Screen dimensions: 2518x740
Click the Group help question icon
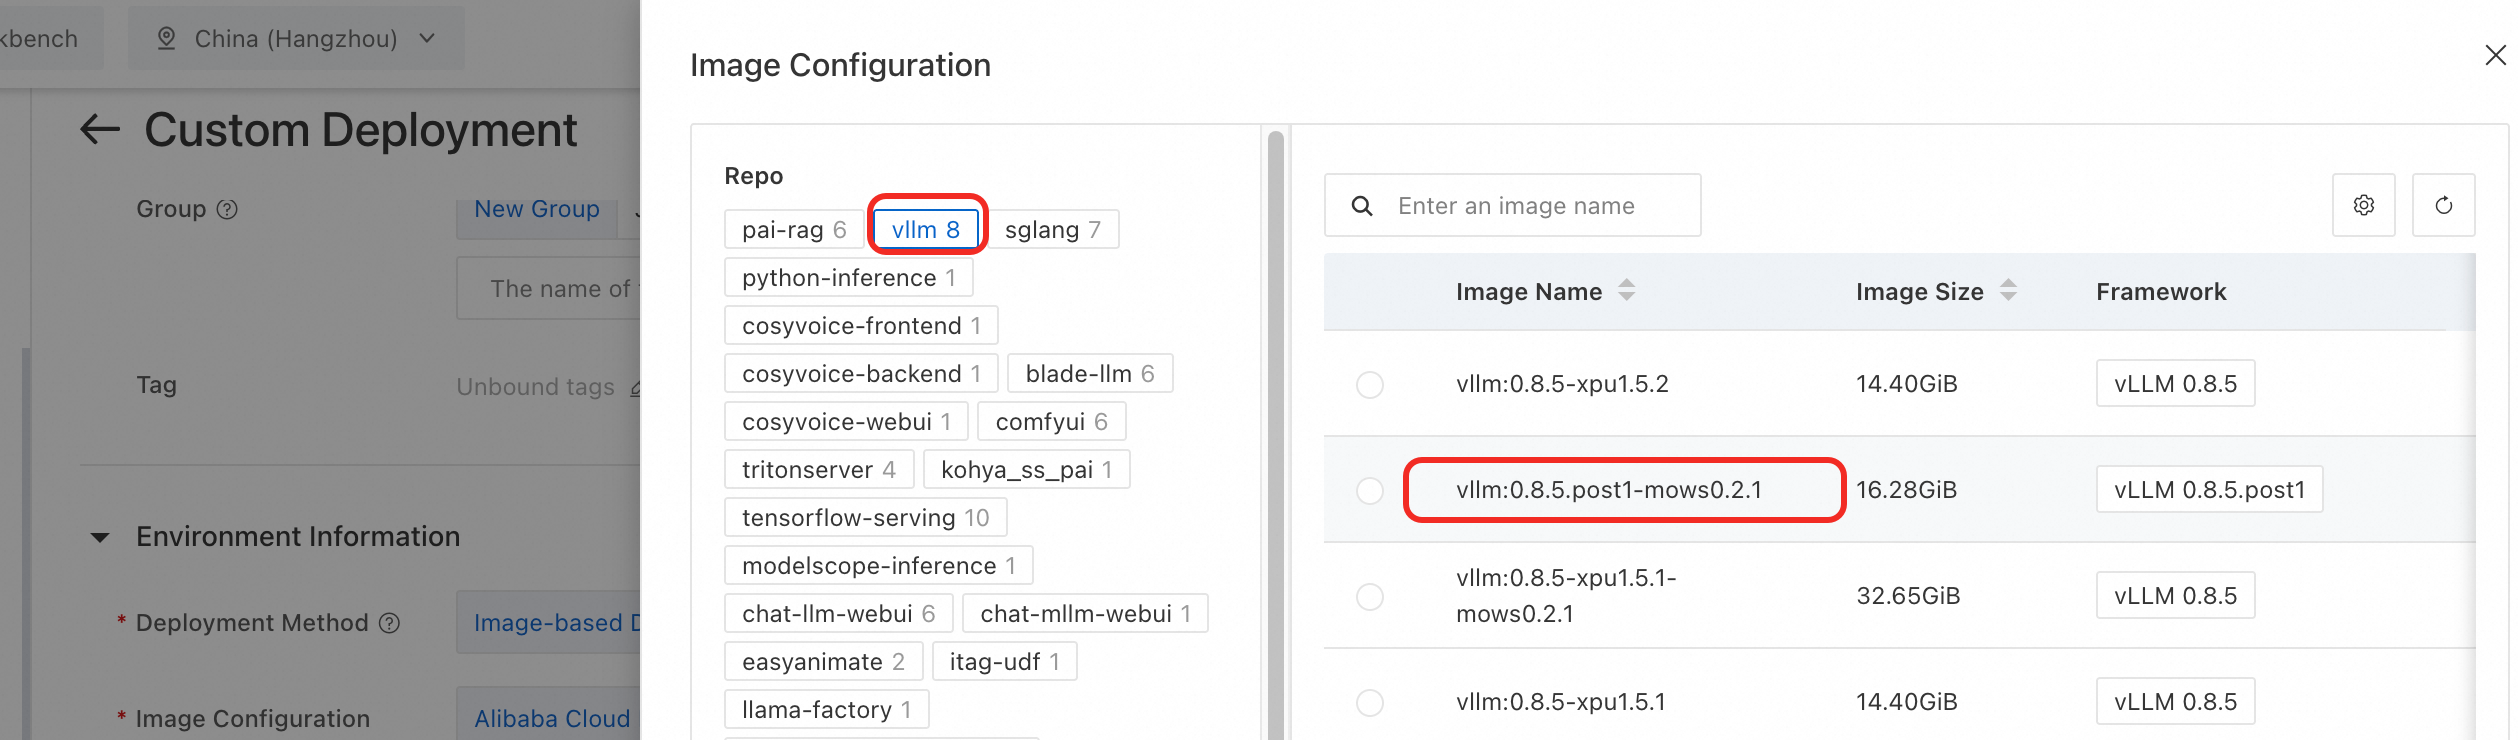[x=228, y=209]
